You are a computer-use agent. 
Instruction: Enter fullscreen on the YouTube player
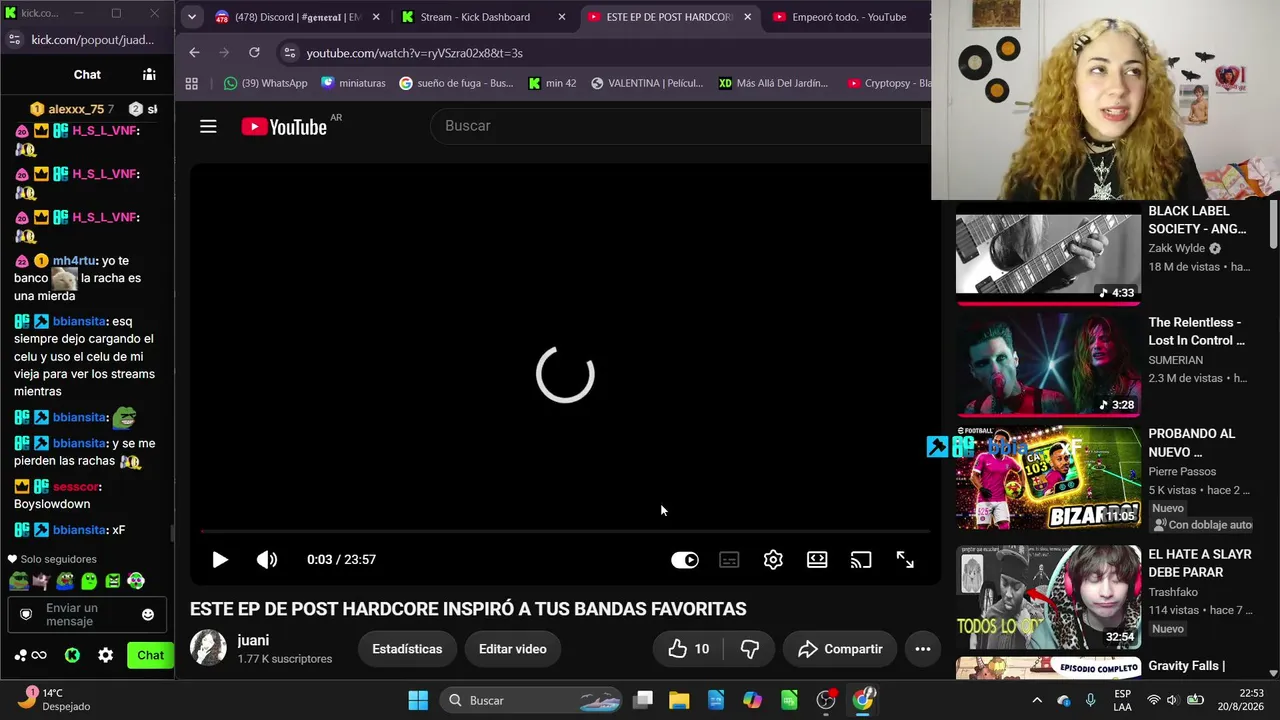click(905, 560)
